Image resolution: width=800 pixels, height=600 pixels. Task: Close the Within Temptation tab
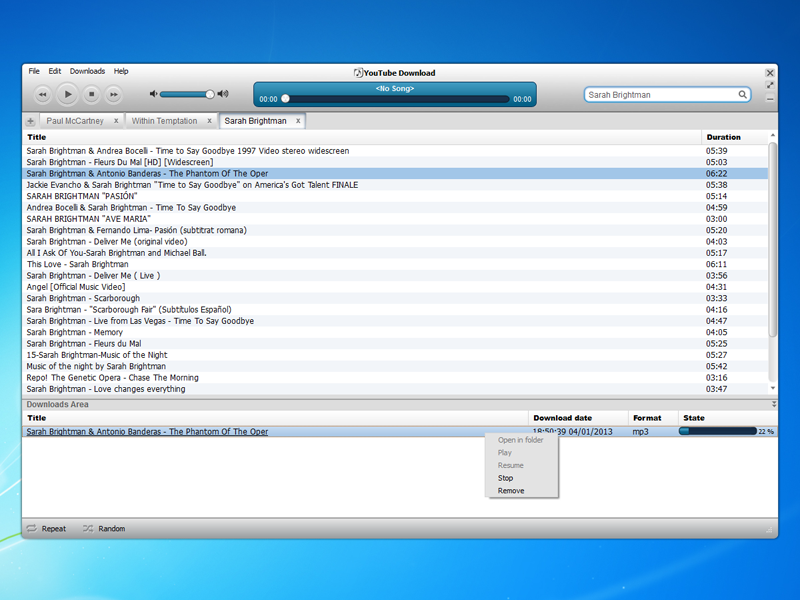[x=209, y=121]
